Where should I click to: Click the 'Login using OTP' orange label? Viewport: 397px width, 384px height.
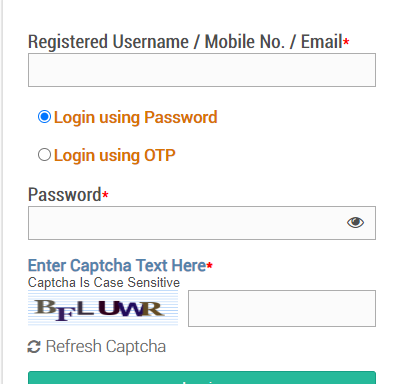point(115,155)
